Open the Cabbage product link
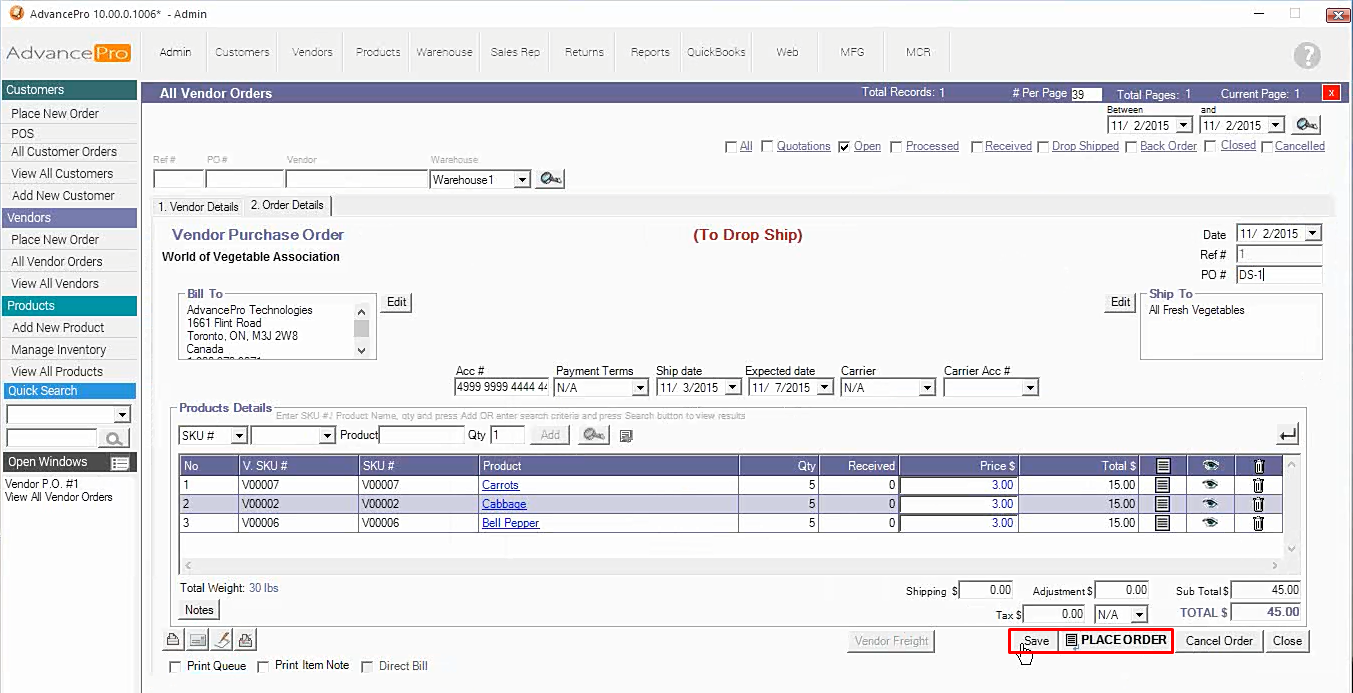Image resolution: width=1353 pixels, height=693 pixels. (x=504, y=504)
